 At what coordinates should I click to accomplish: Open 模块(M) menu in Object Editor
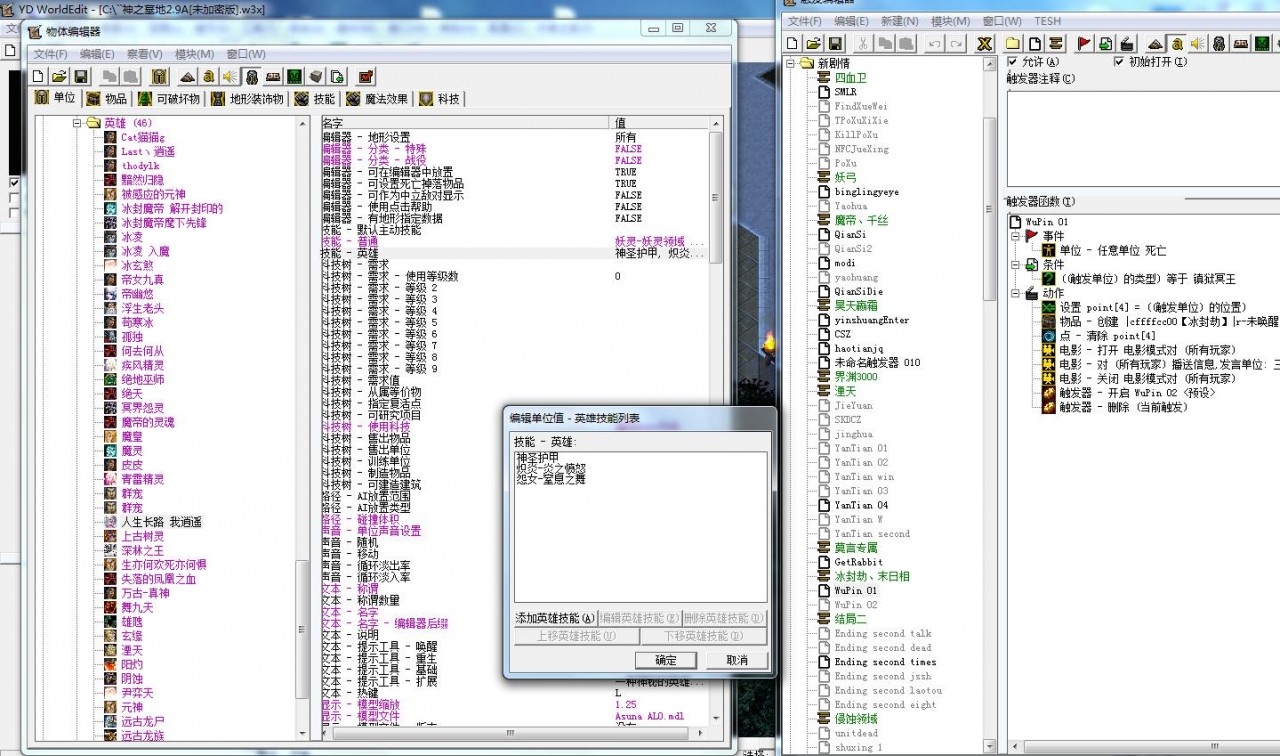(x=194, y=54)
